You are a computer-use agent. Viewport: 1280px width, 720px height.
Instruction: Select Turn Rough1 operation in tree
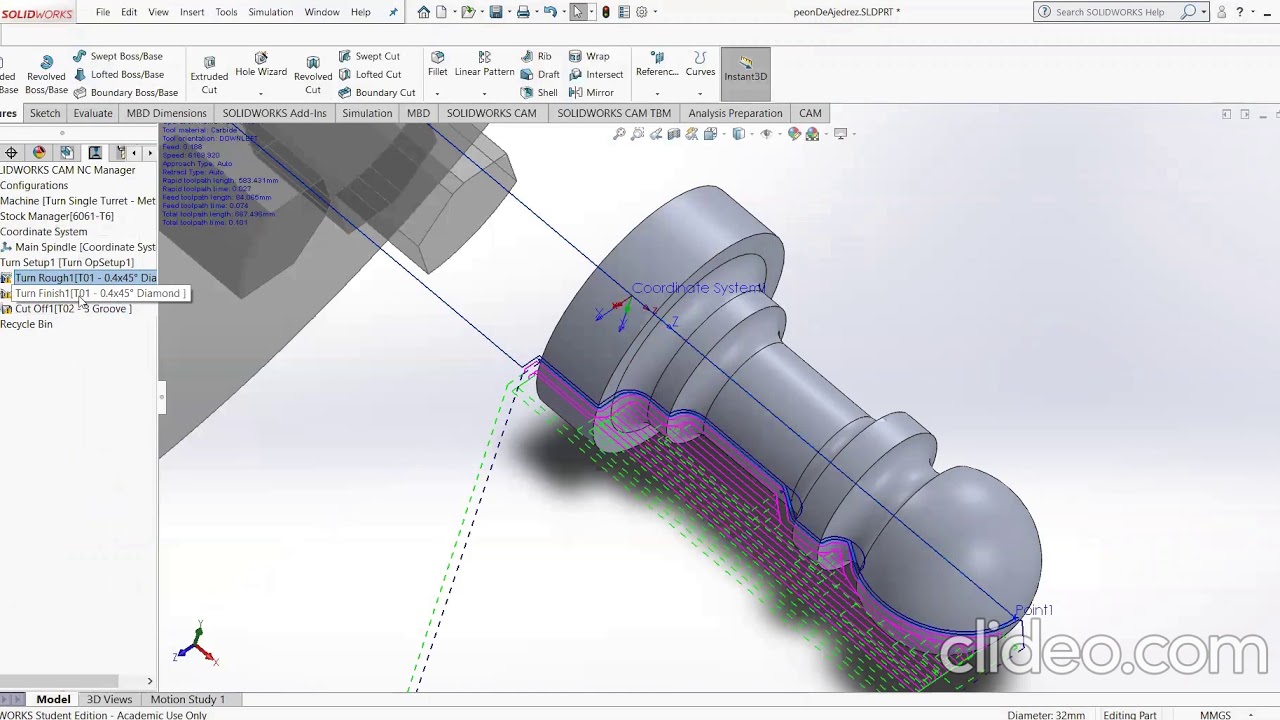click(80, 278)
